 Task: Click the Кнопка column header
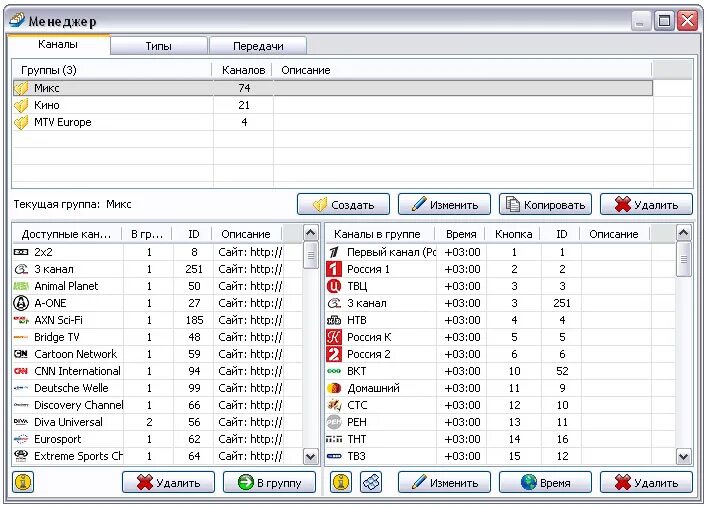514,234
